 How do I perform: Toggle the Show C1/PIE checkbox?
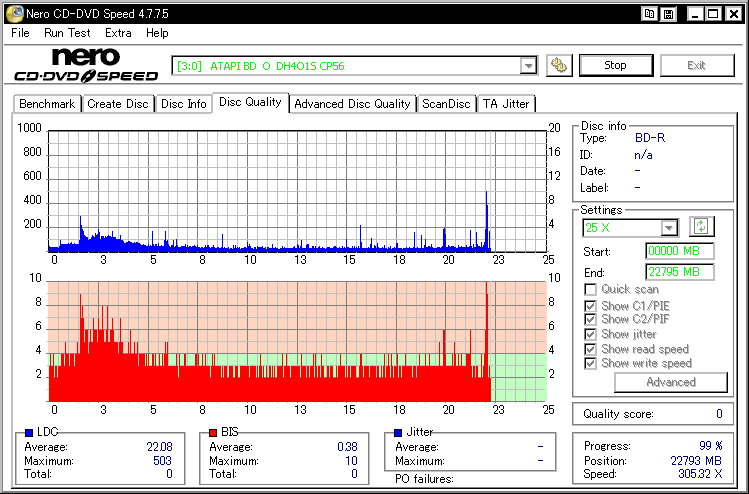tap(590, 306)
